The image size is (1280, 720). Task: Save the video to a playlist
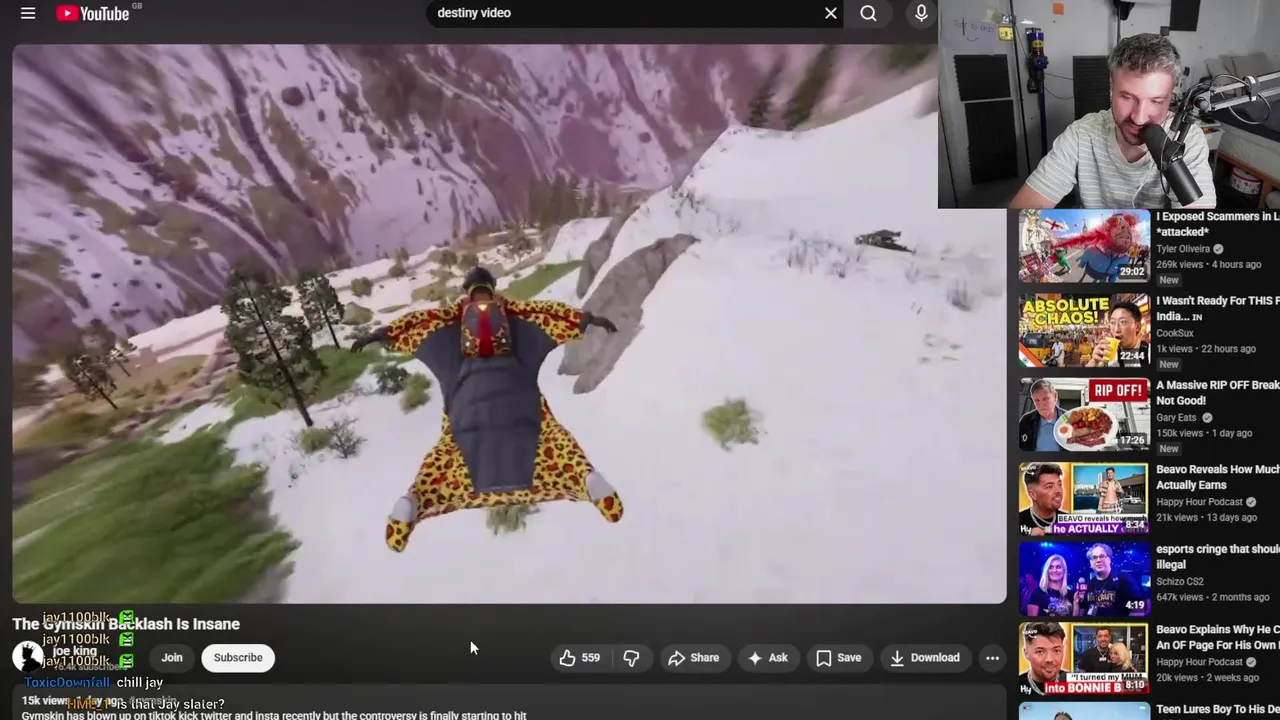pos(838,657)
